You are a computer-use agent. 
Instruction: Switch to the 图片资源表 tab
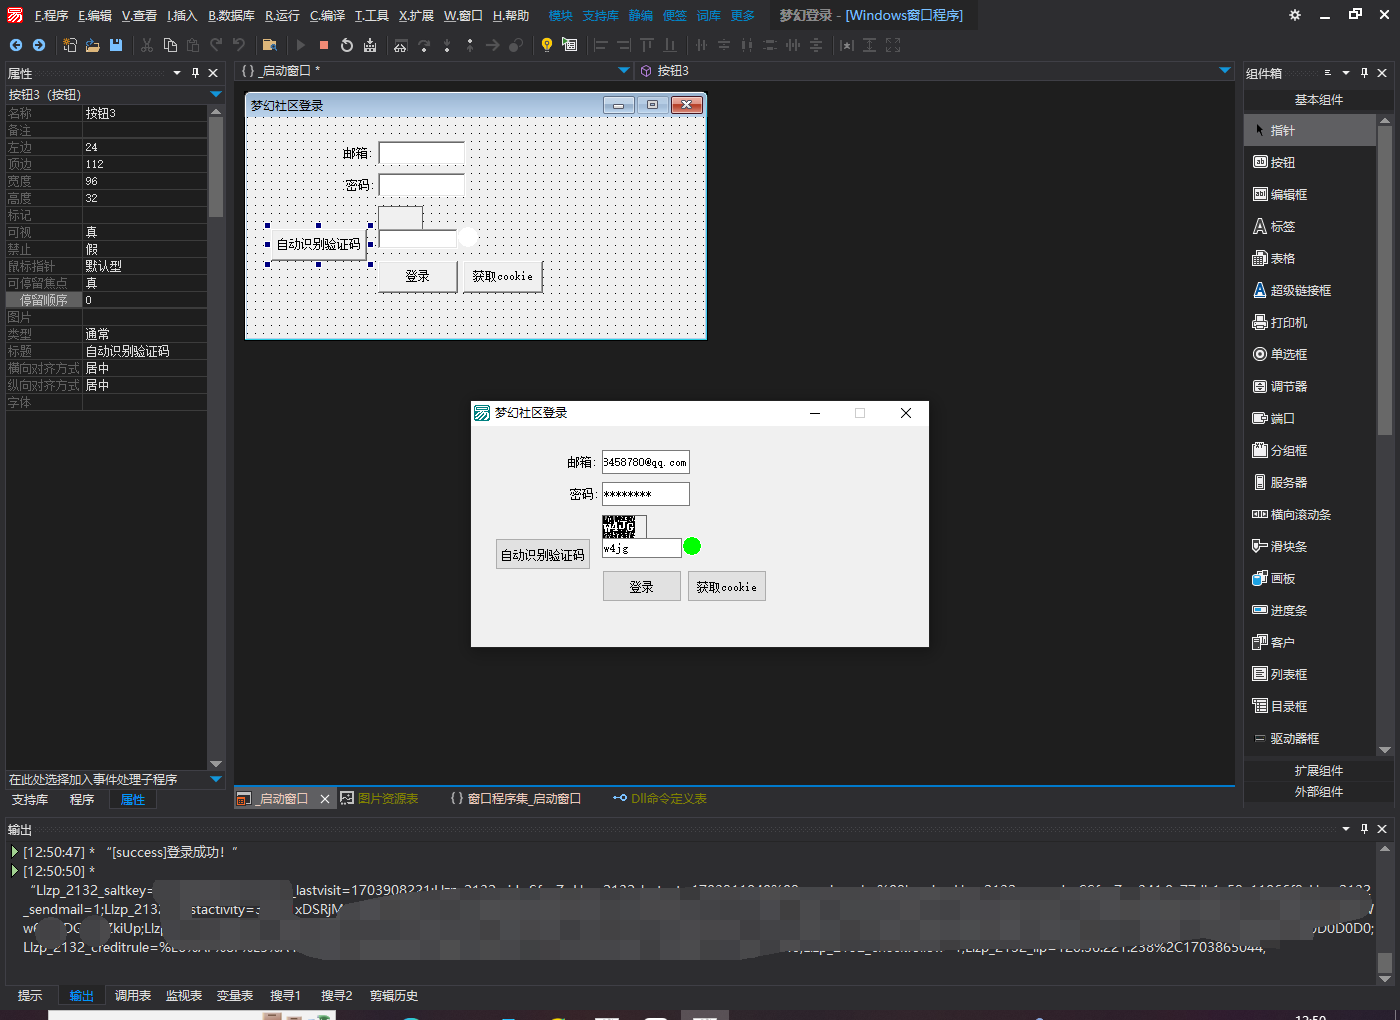pyautogui.click(x=387, y=799)
